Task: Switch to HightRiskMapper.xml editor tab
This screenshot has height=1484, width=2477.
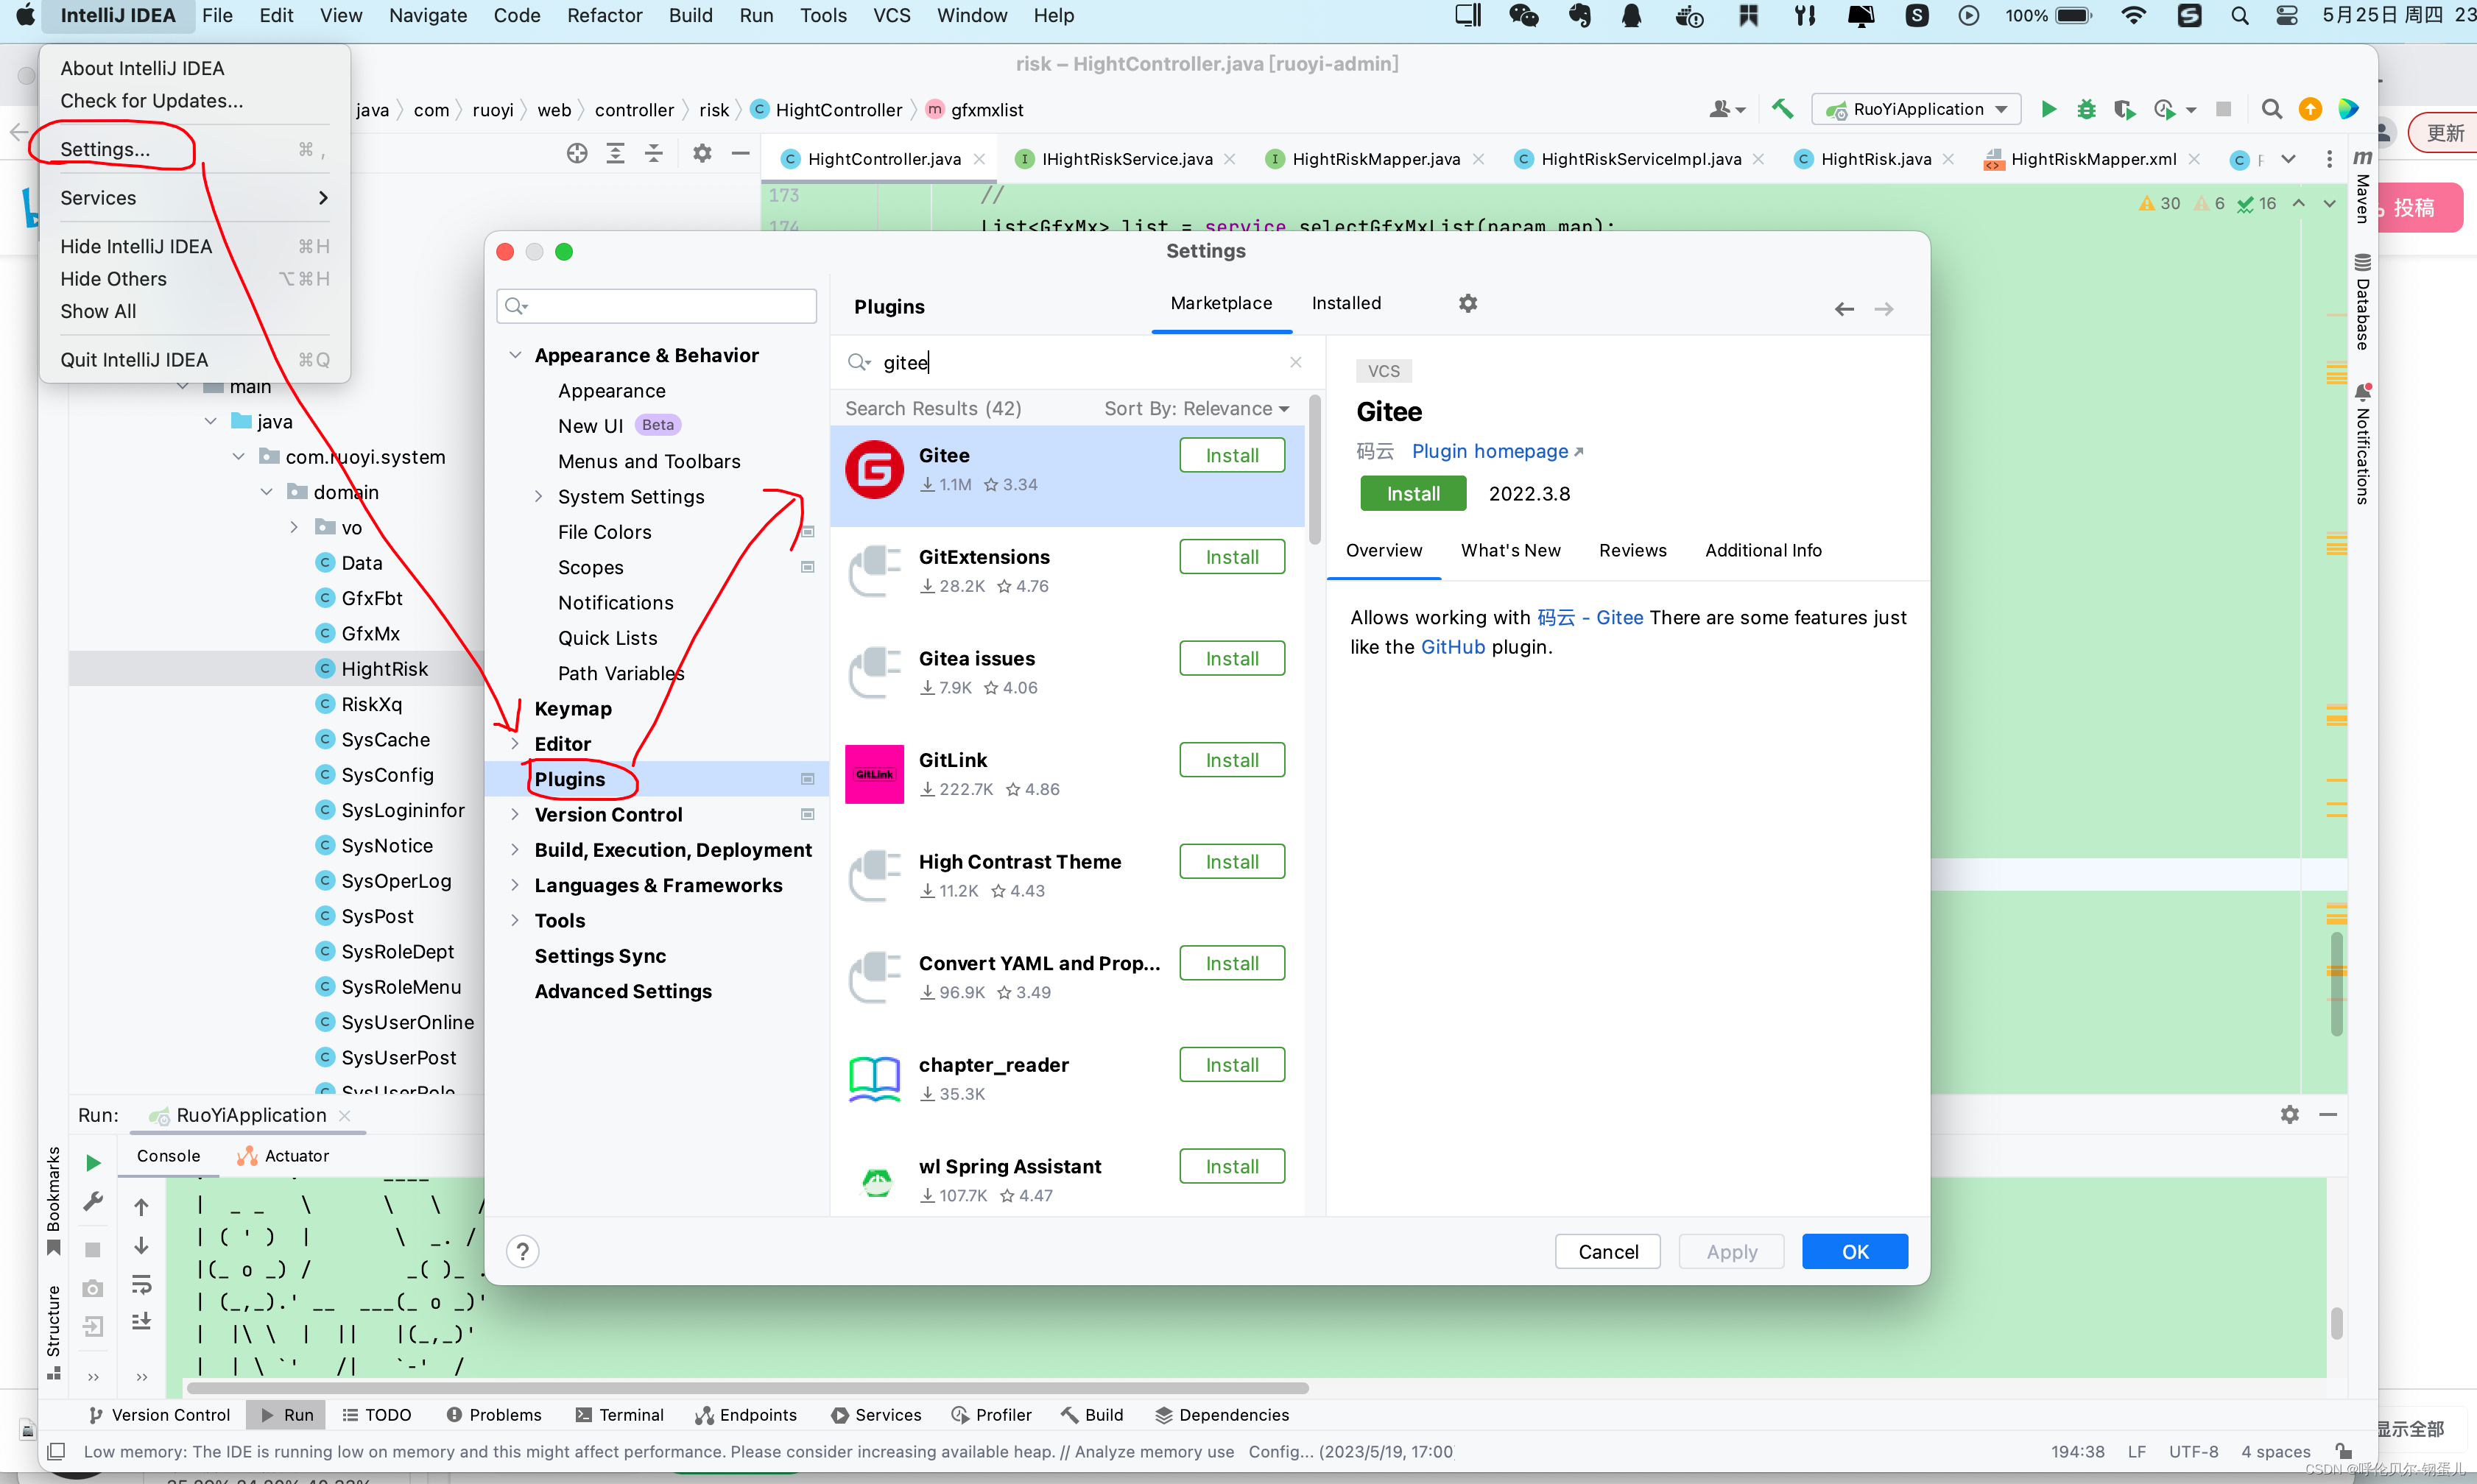Action: (2092, 159)
